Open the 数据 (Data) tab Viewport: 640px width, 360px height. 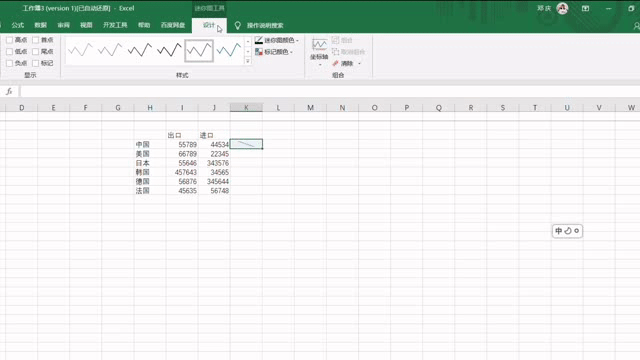pos(40,25)
